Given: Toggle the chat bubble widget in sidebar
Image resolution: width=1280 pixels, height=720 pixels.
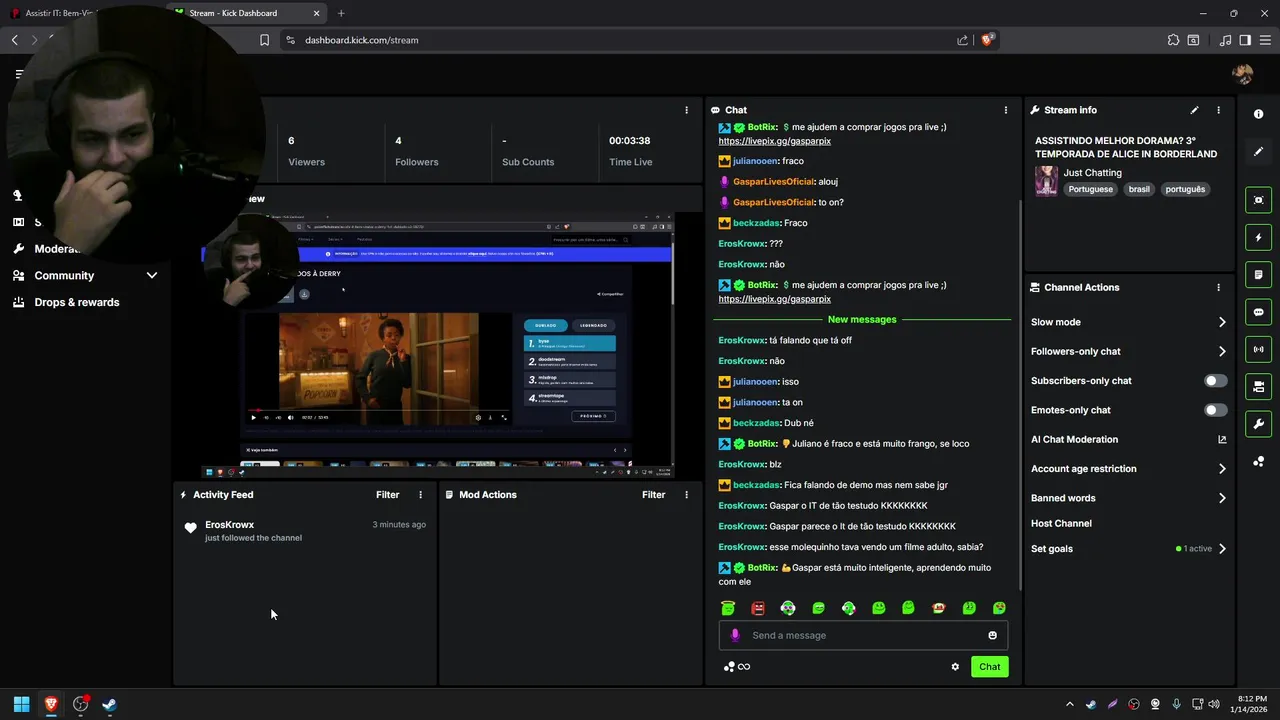Looking at the screenshot, I should [1258, 312].
